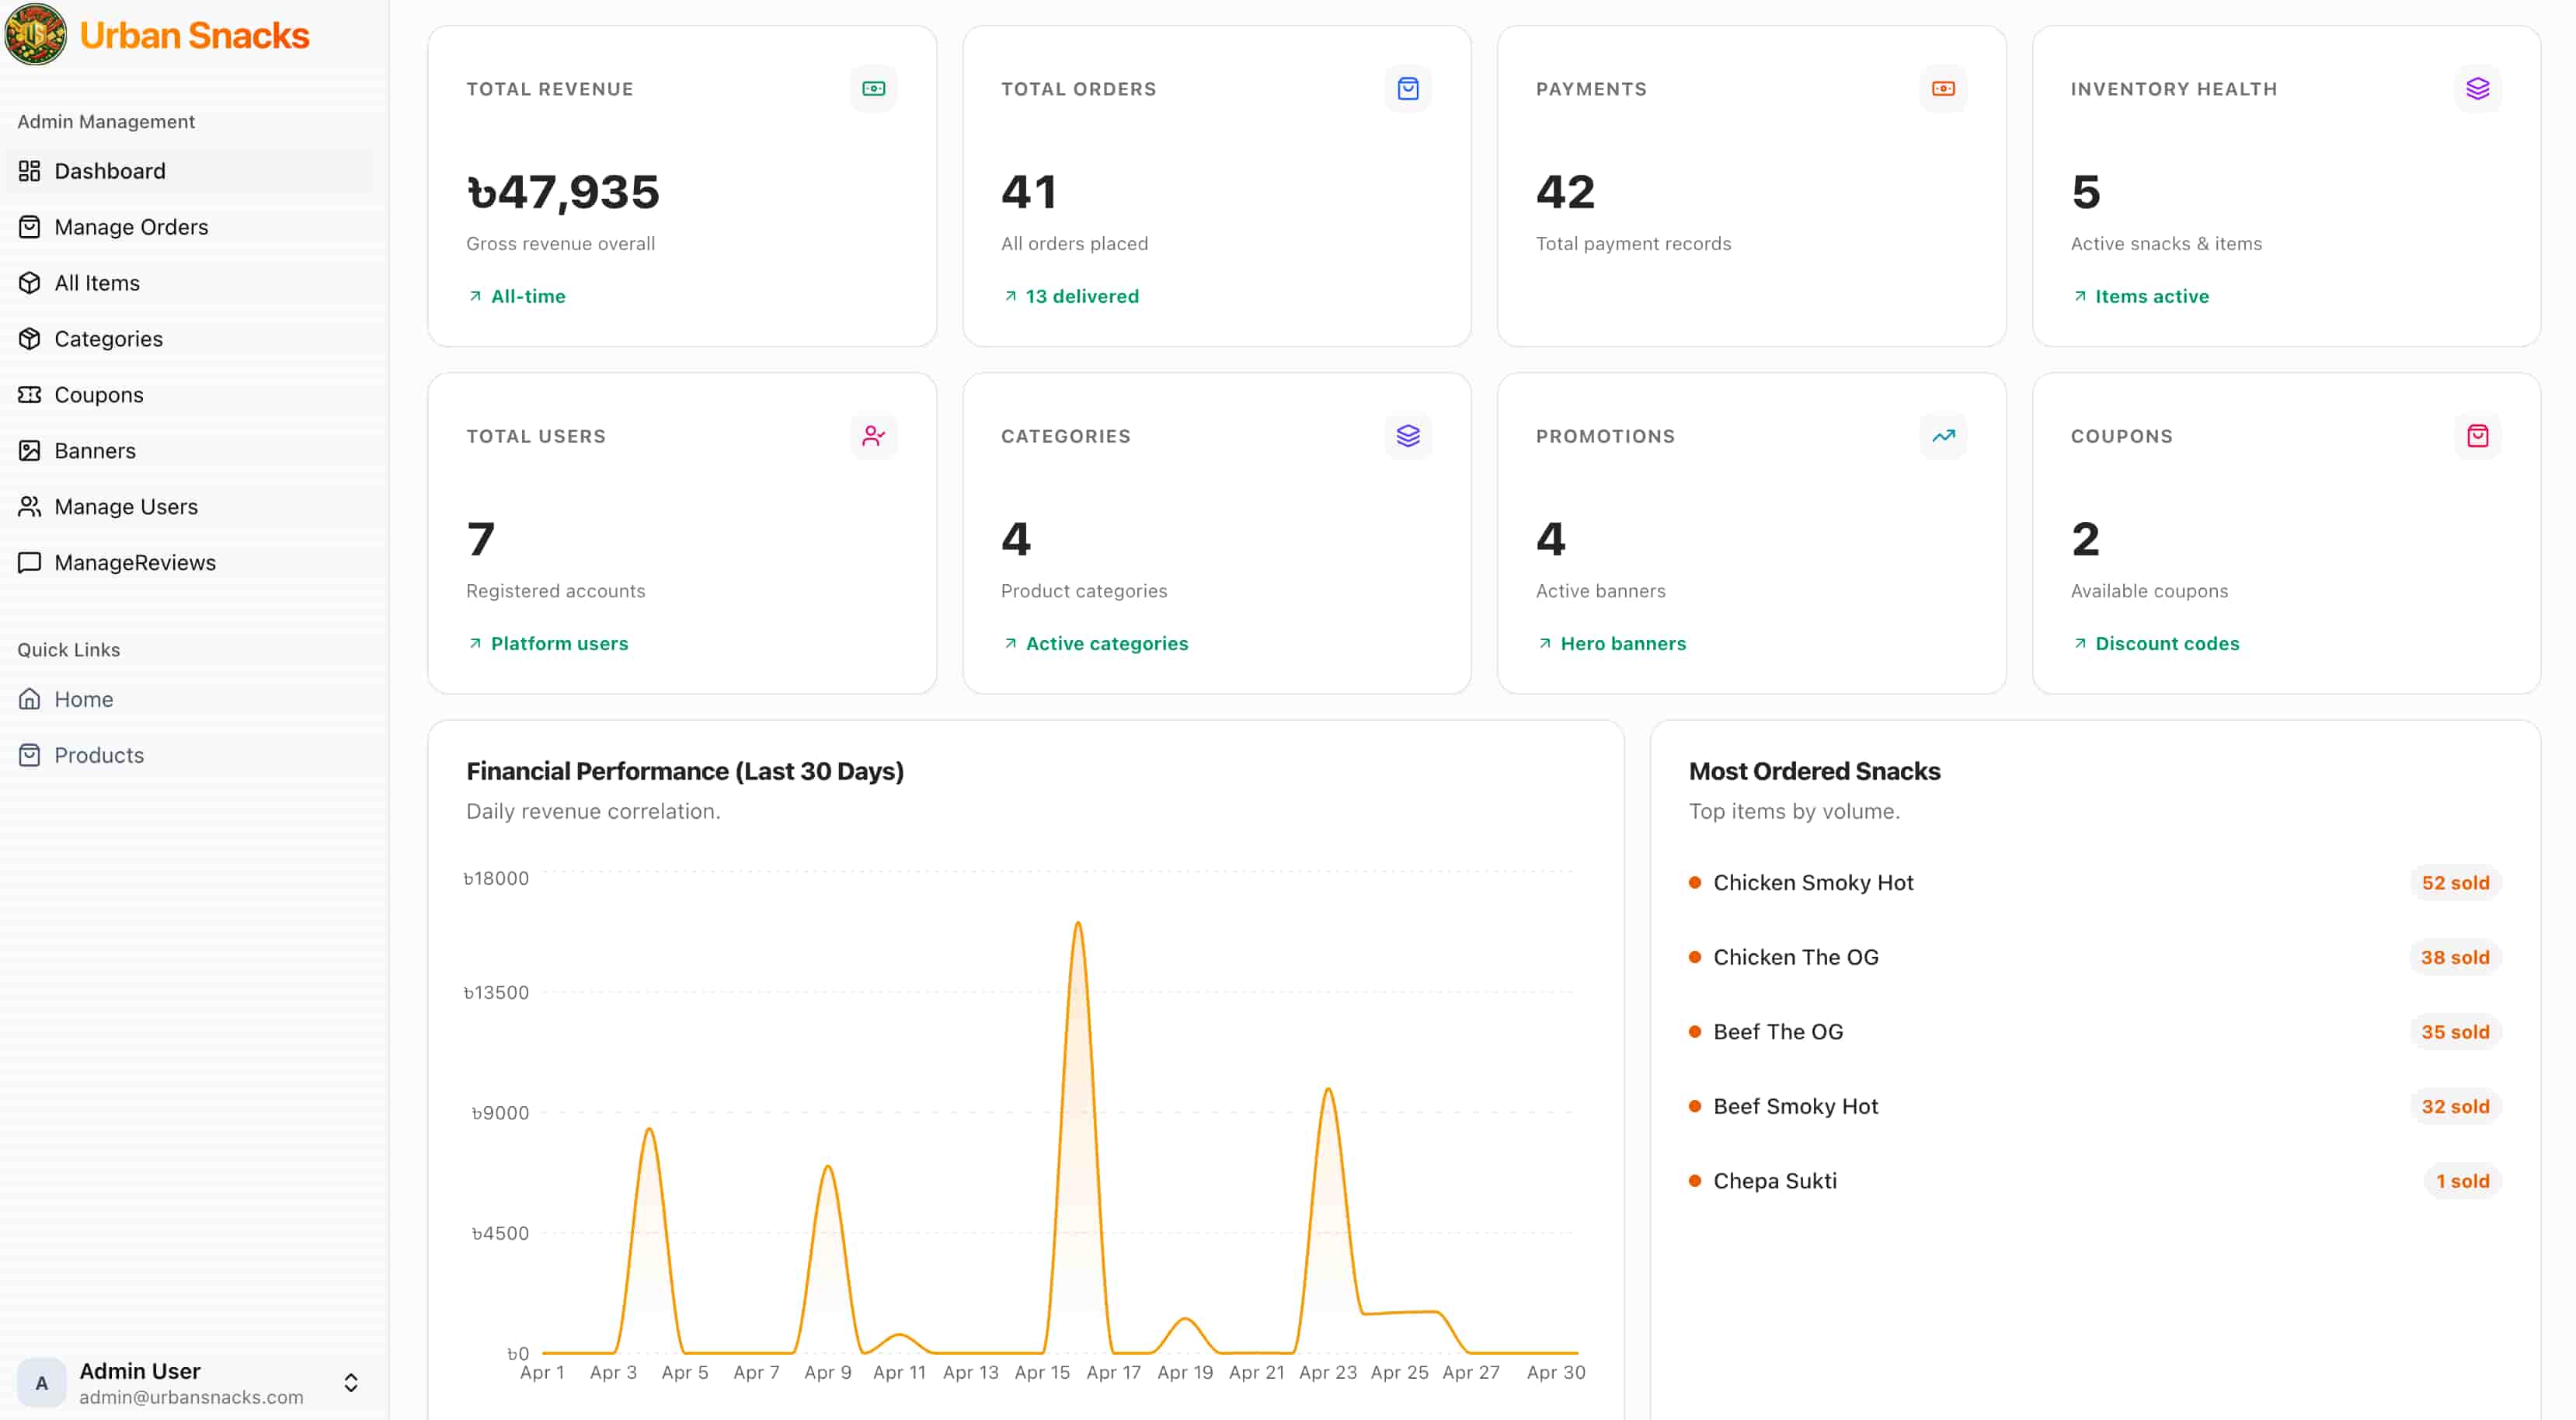Screen dimensions: 2576x1420
Task: Click the Promotions trending-up icon
Action: tap(1943, 436)
